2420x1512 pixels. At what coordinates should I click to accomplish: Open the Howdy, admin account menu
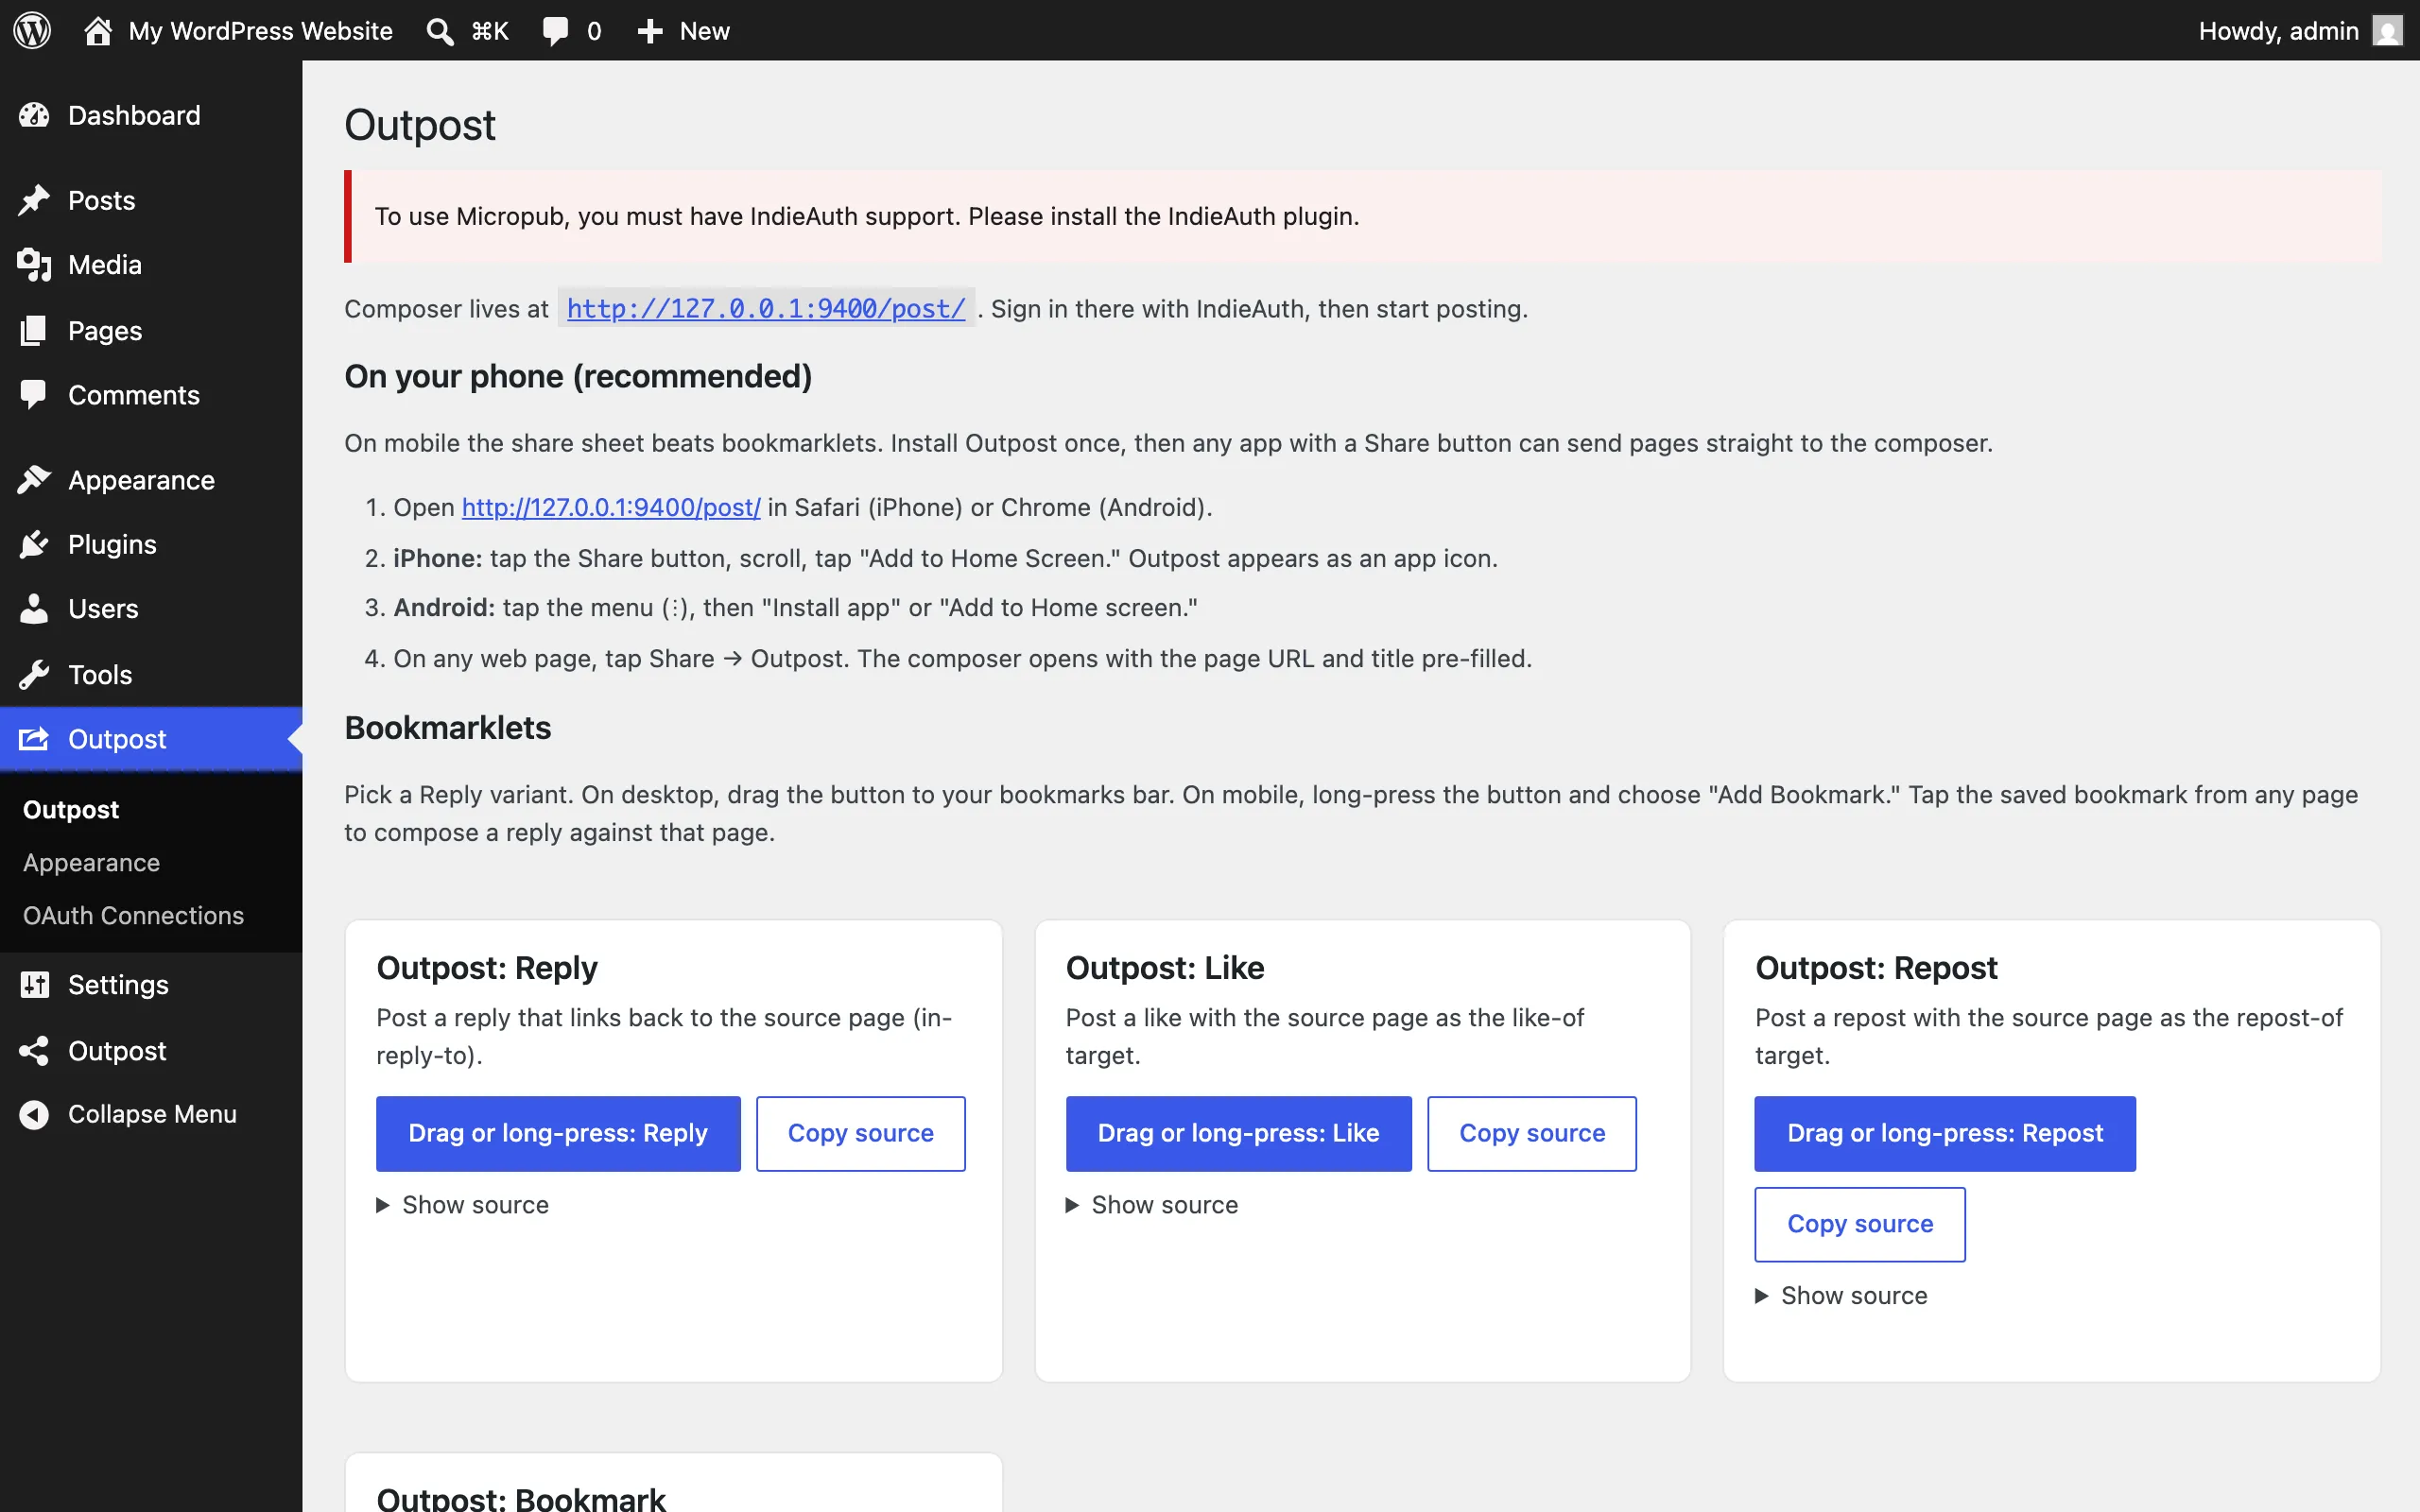pyautogui.click(x=2300, y=31)
